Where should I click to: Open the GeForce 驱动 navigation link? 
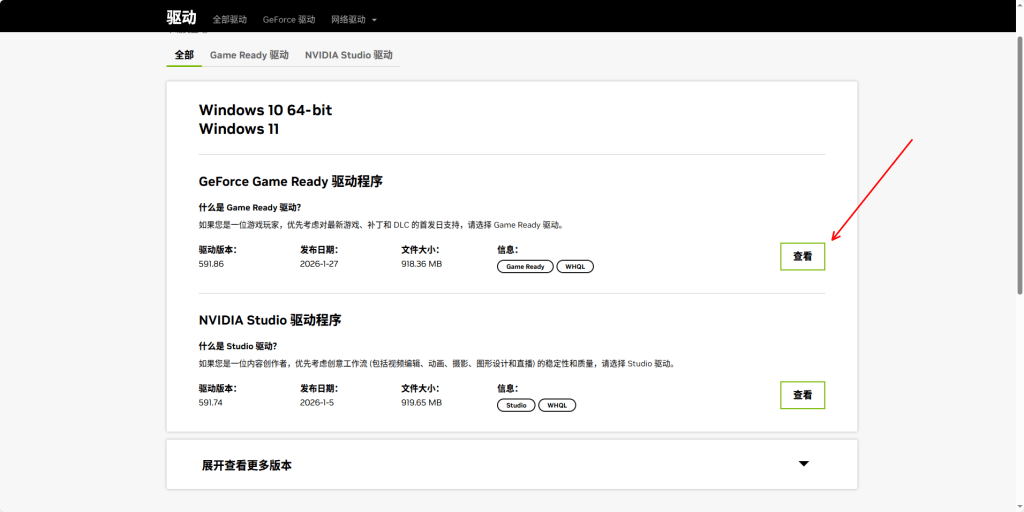(x=288, y=19)
